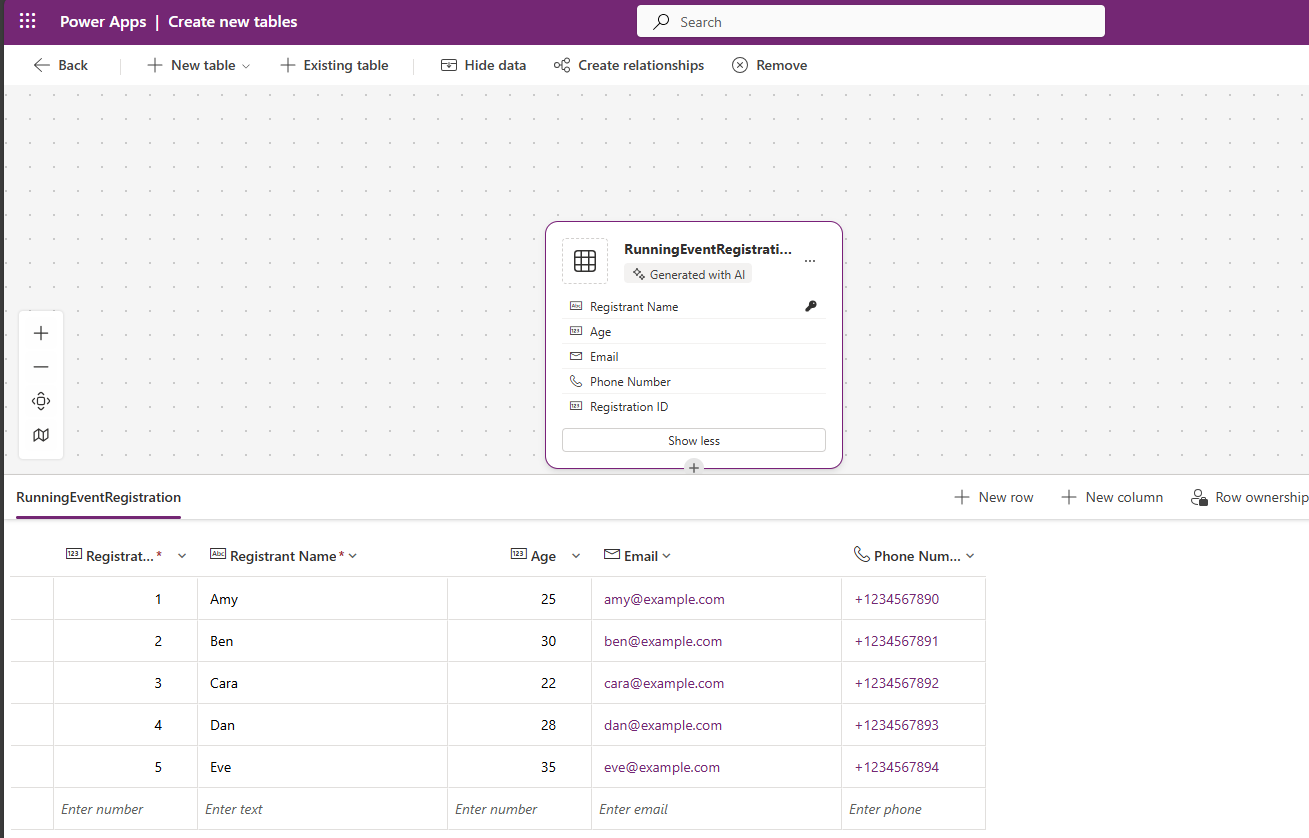Click the Search box

tap(870, 22)
